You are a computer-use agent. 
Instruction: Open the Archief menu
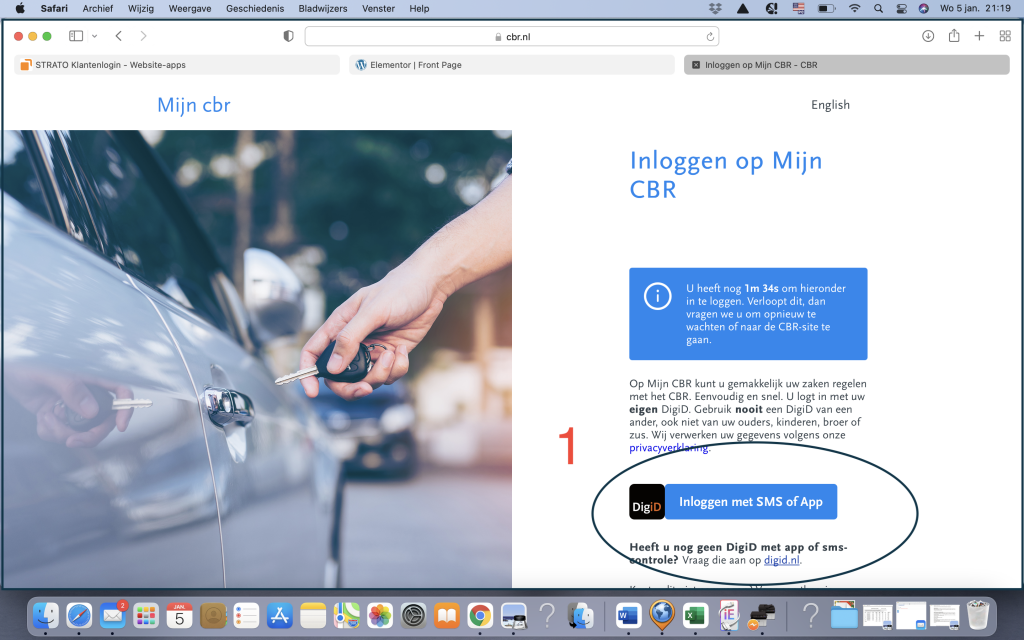97,8
